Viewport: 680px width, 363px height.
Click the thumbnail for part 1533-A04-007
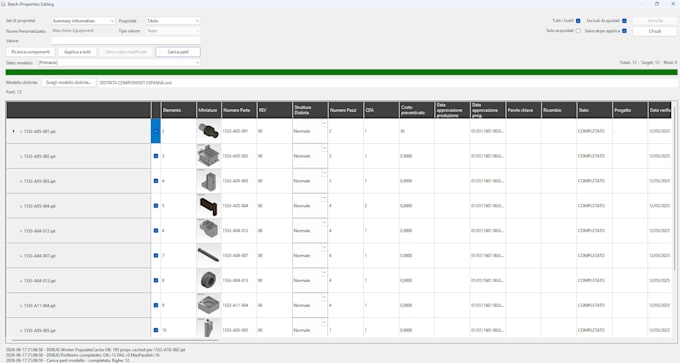coord(209,256)
